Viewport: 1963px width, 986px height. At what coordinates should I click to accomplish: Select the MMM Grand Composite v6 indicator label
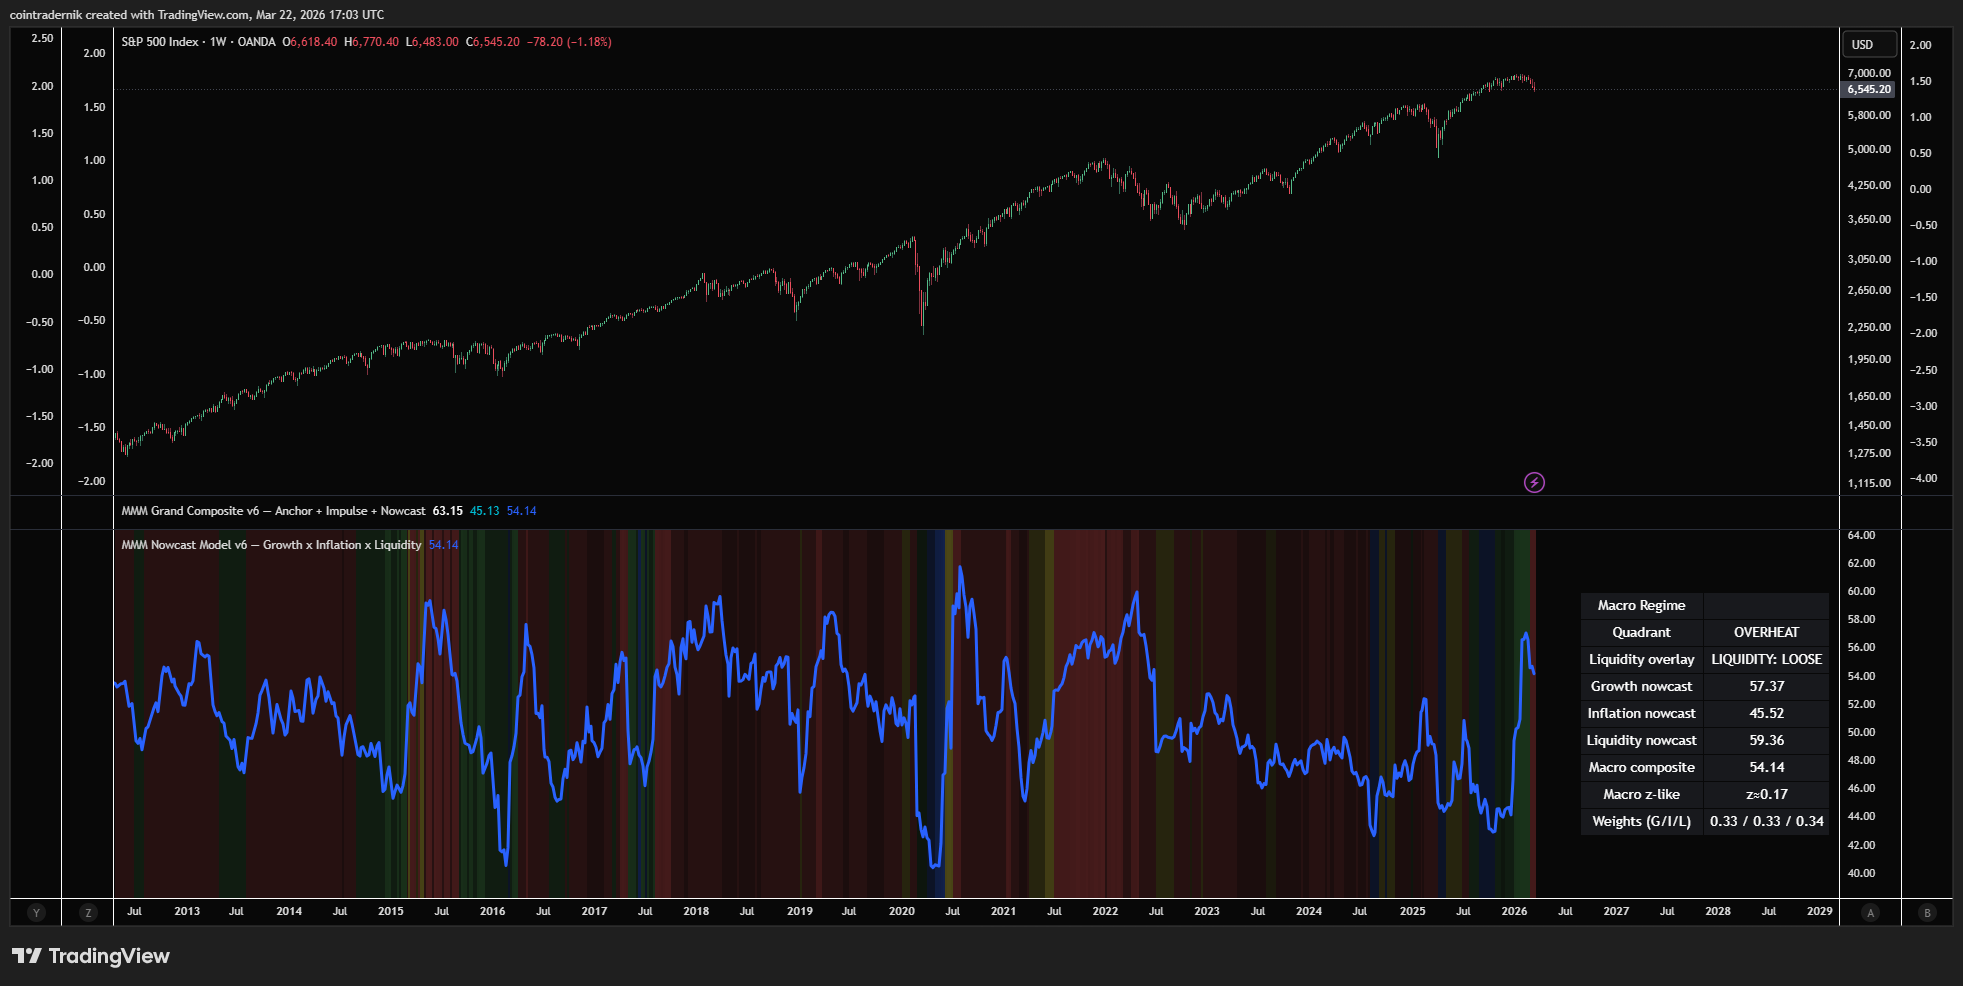click(273, 511)
